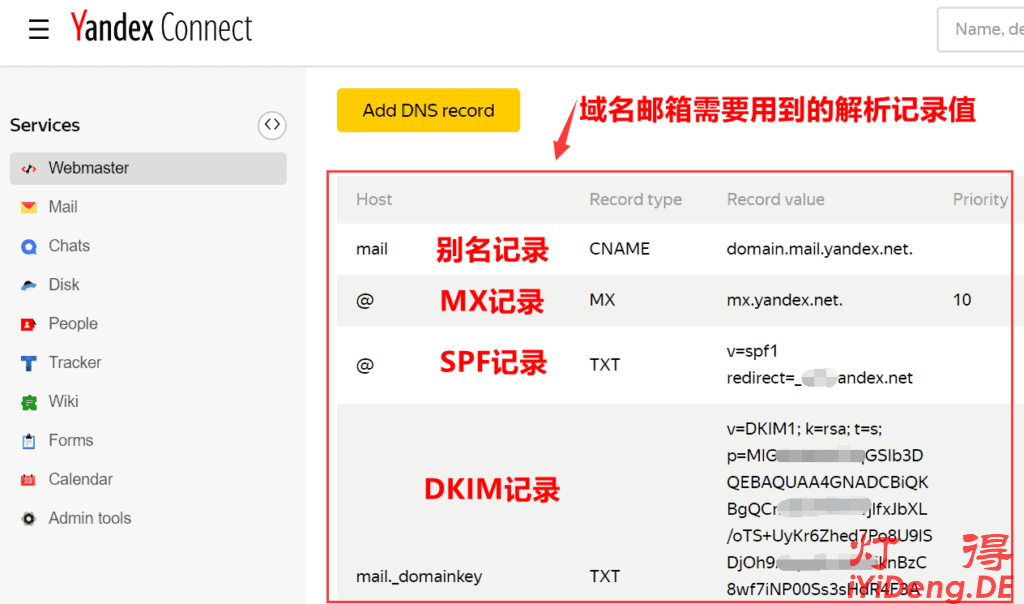Select value domain.mail.yandex.net.
1024x604 pixels.
pyautogui.click(x=820, y=249)
